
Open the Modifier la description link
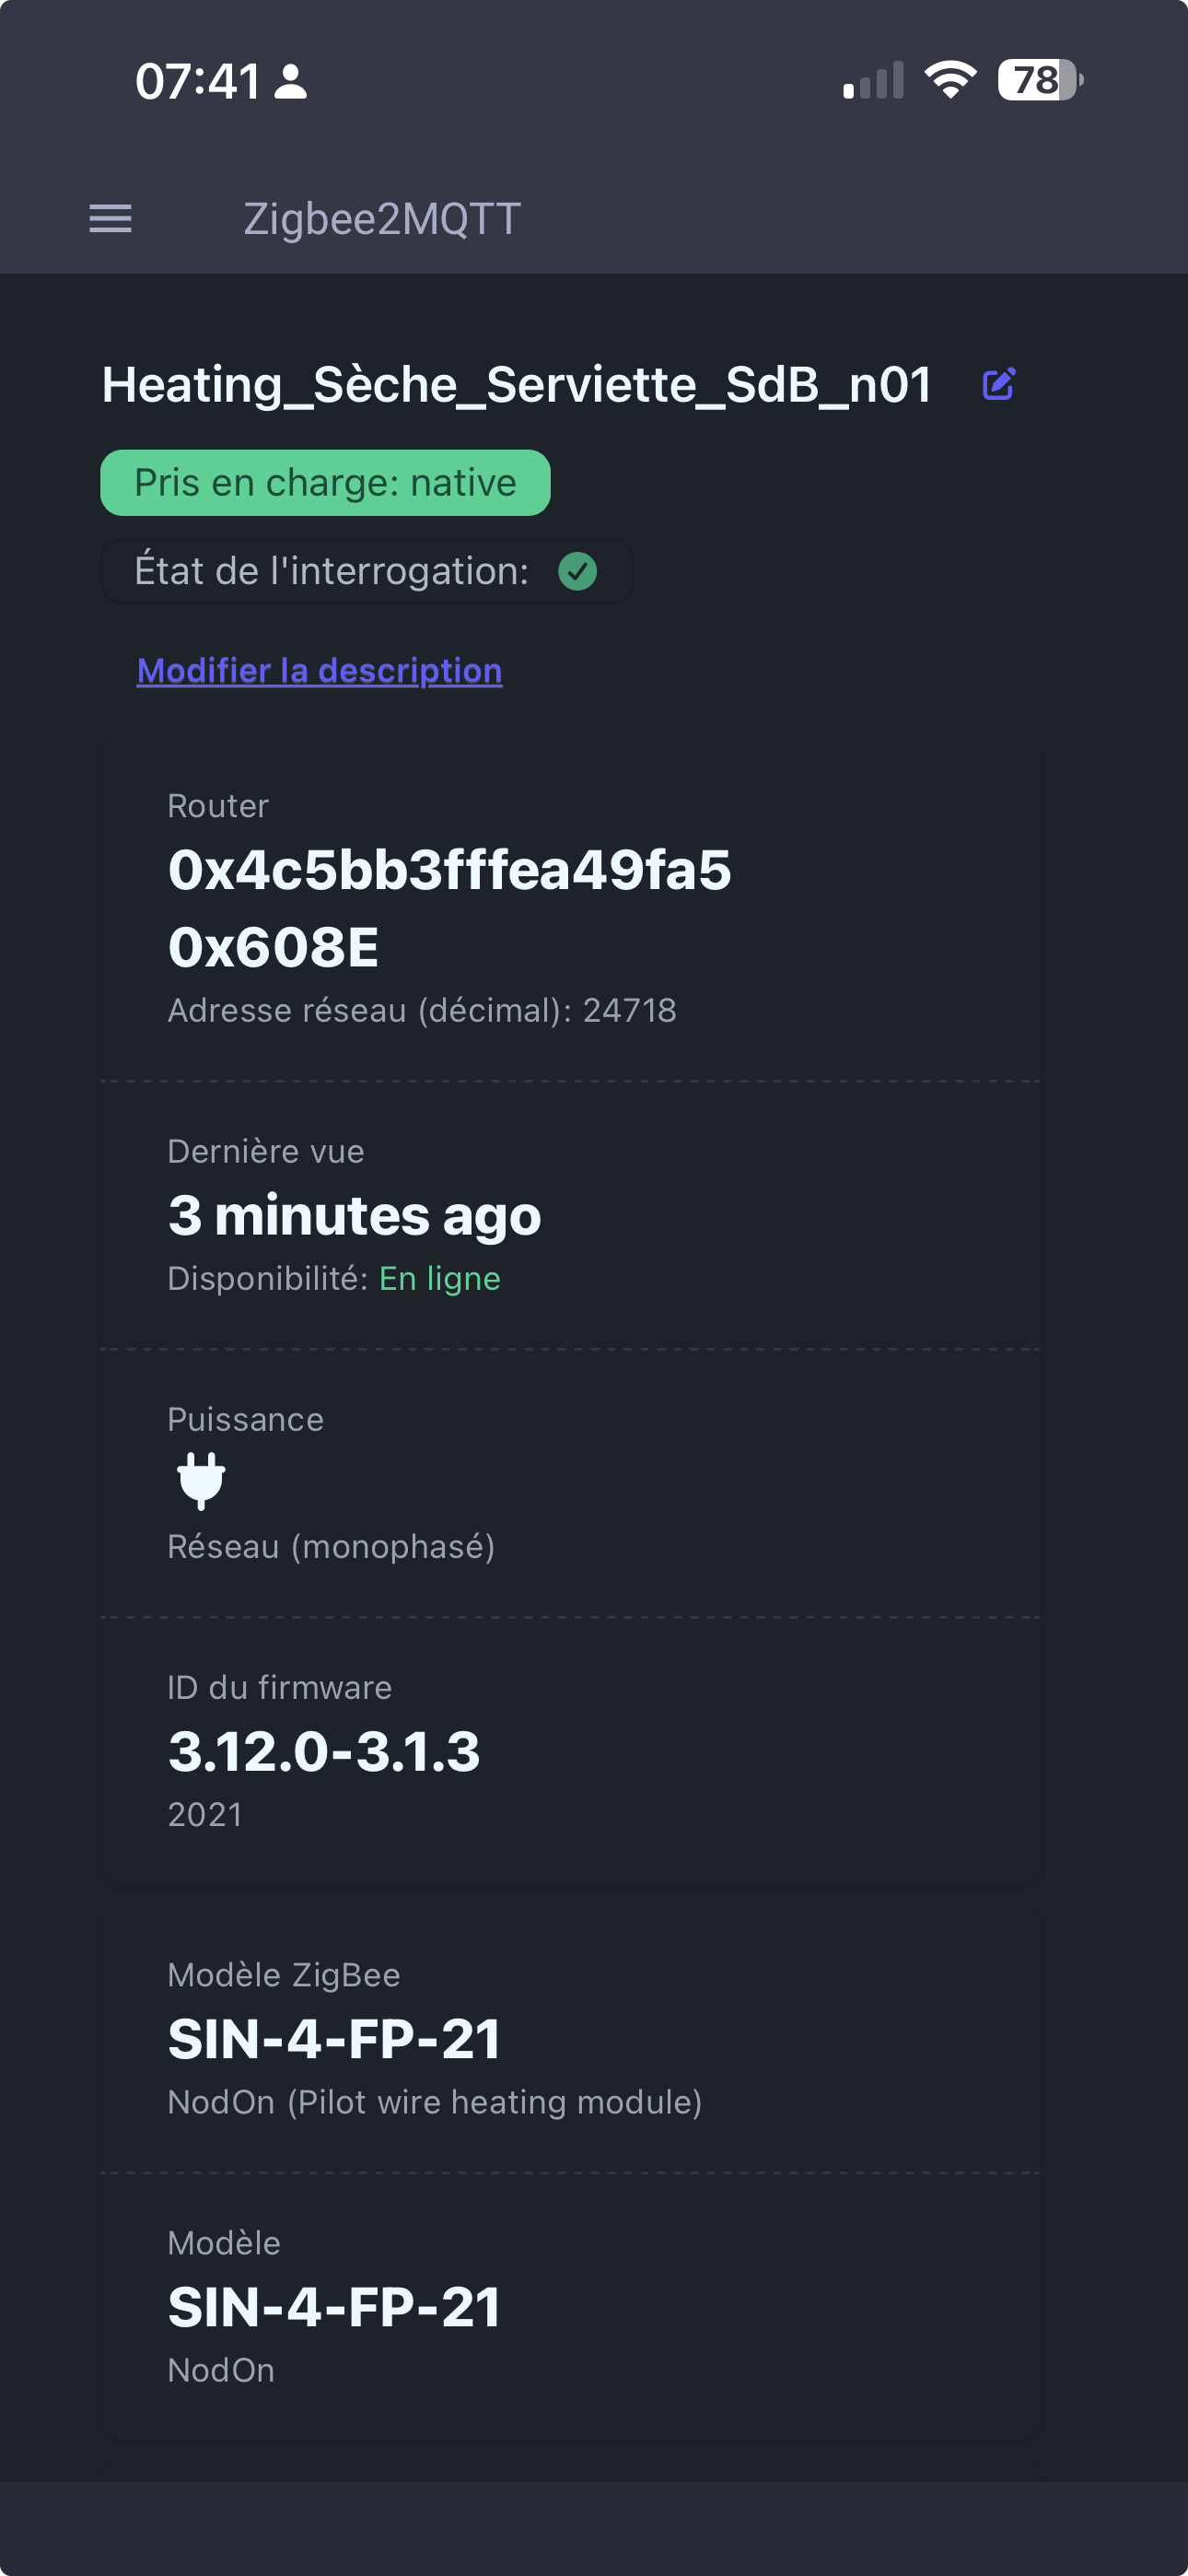click(319, 670)
